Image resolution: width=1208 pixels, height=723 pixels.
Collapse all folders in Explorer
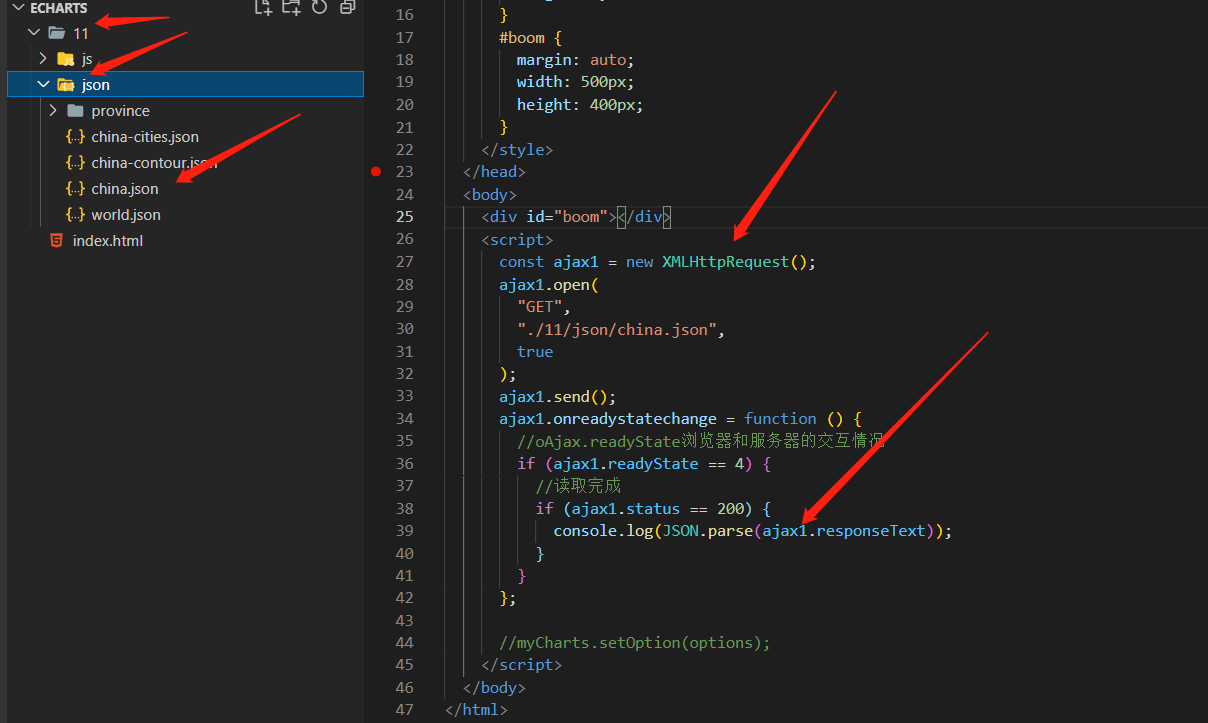(x=347, y=7)
